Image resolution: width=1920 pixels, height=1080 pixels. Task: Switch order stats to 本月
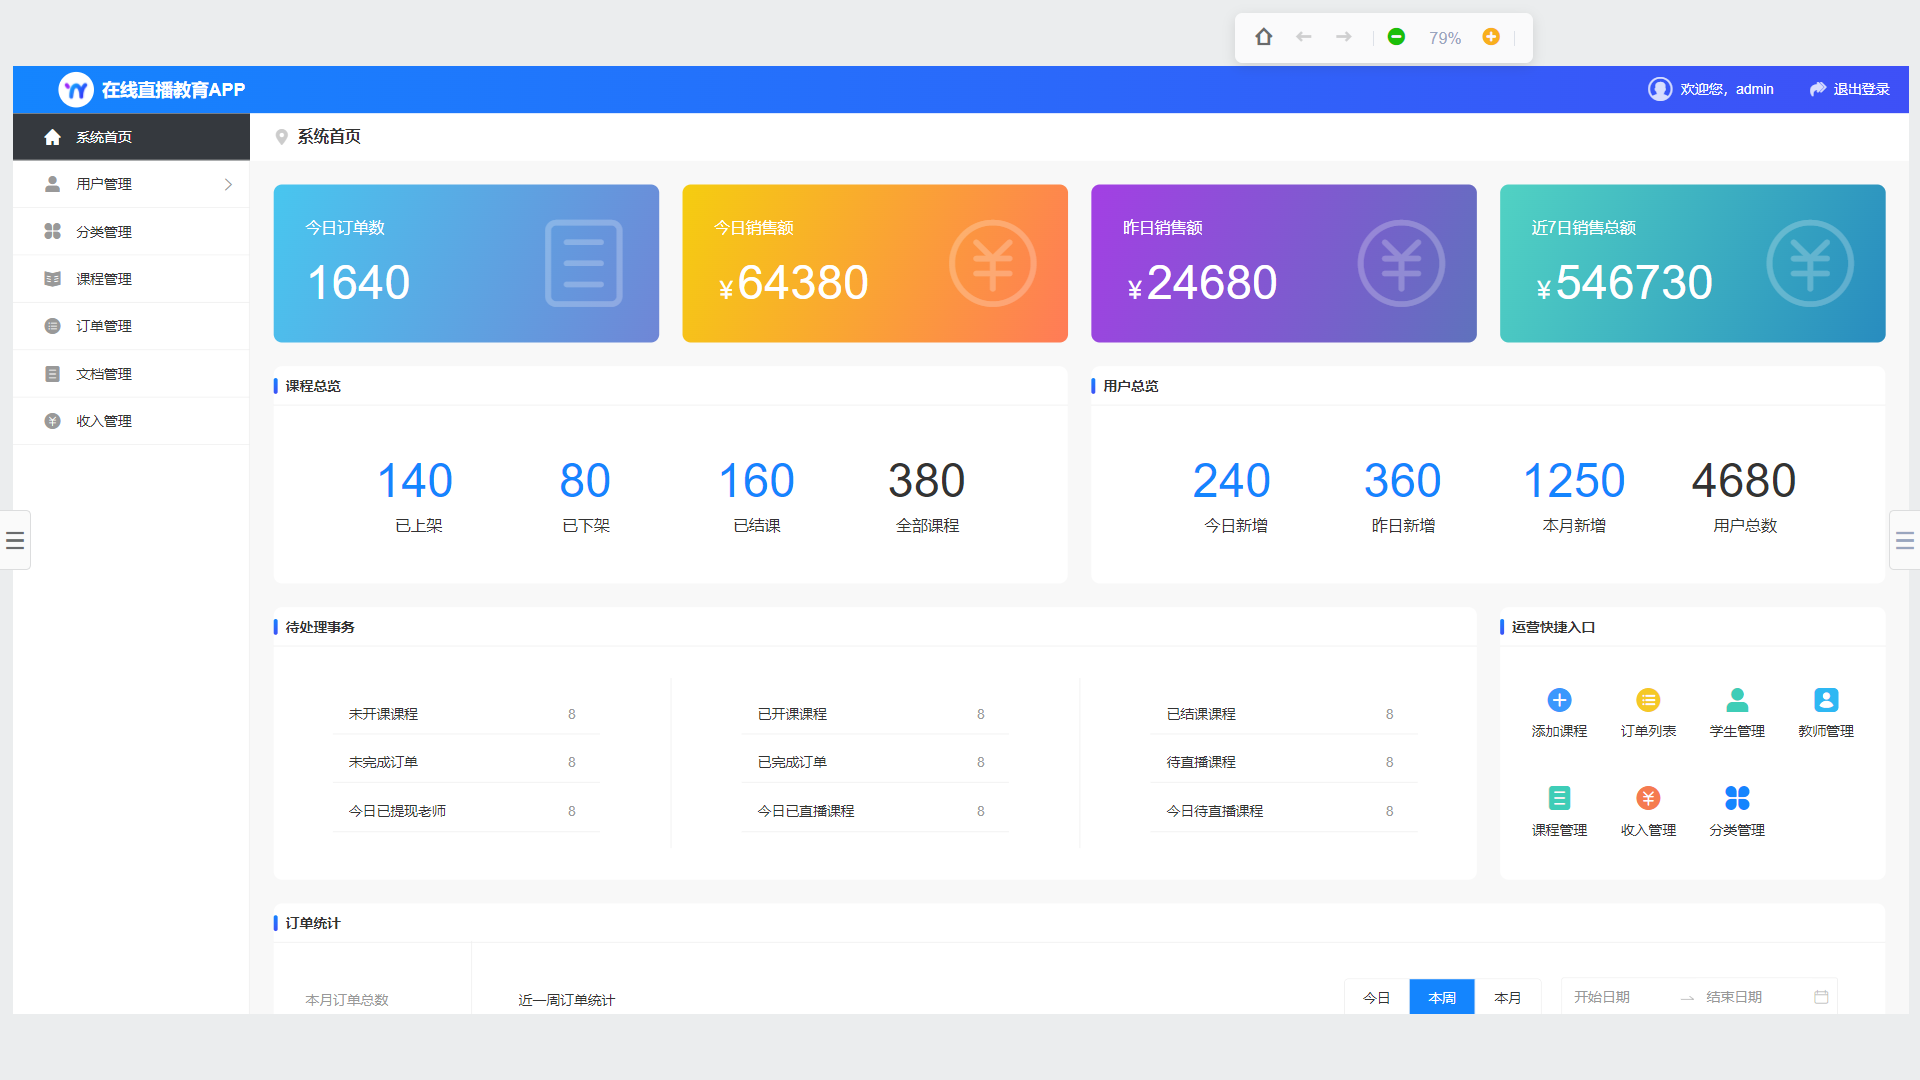point(1507,997)
